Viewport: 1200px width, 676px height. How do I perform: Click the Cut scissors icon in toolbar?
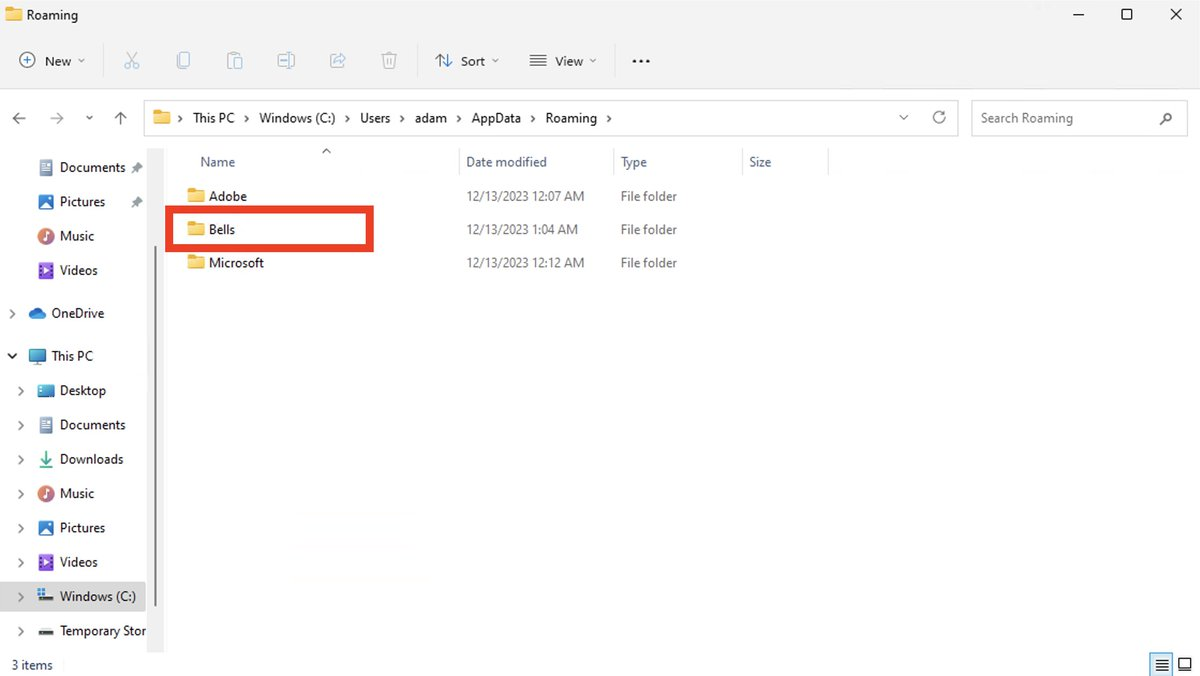pyautogui.click(x=131, y=61)
